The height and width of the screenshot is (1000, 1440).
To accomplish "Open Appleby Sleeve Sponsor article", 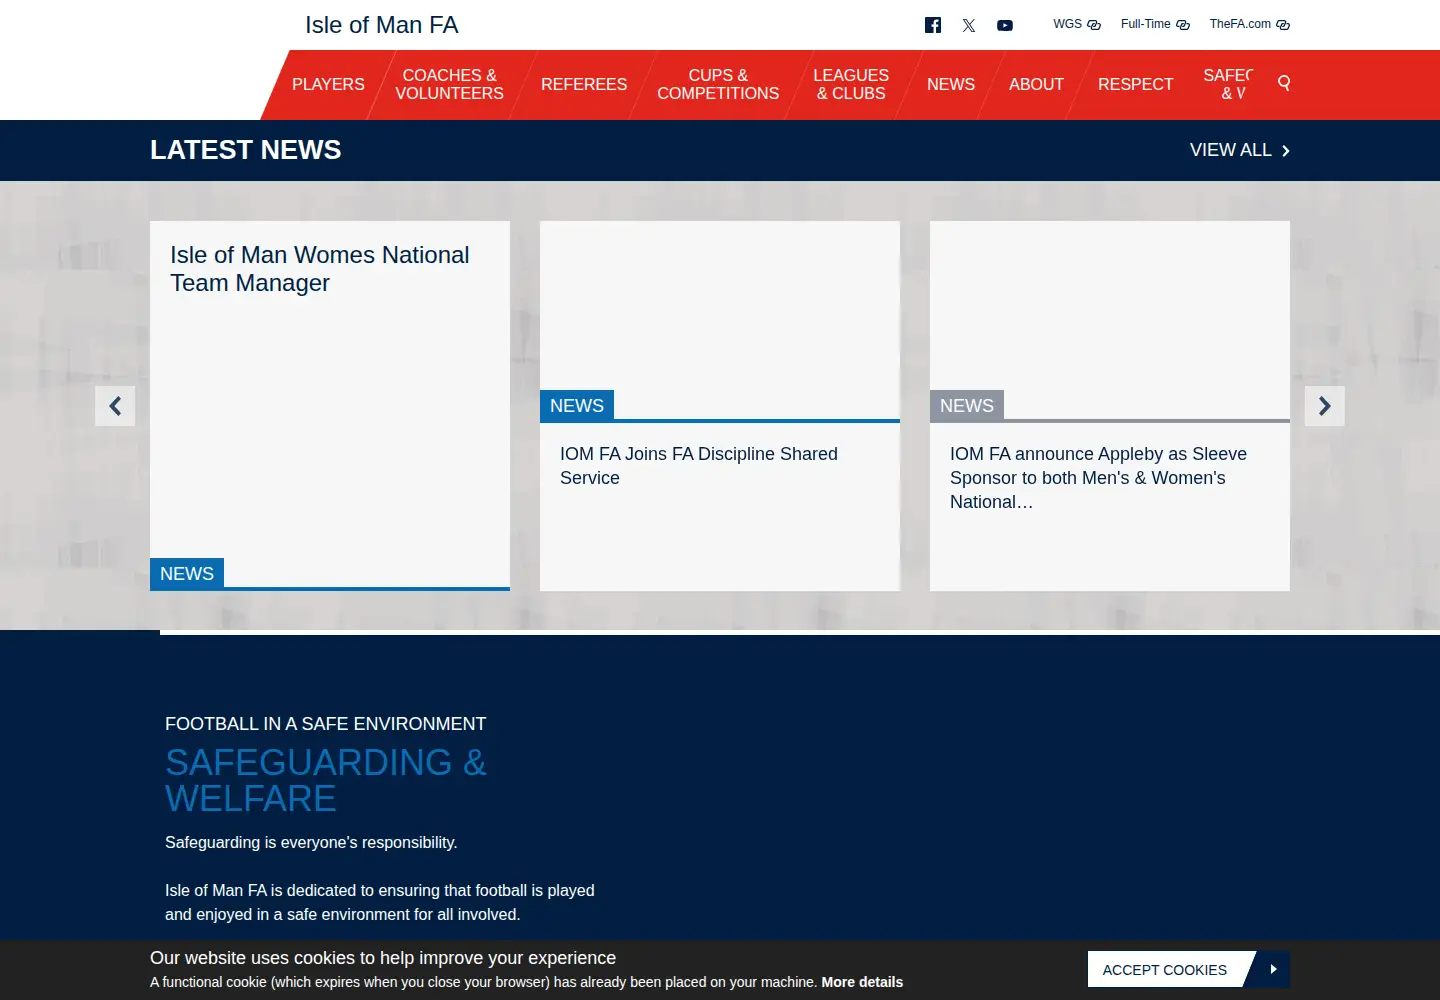I will pos(1098,478).
